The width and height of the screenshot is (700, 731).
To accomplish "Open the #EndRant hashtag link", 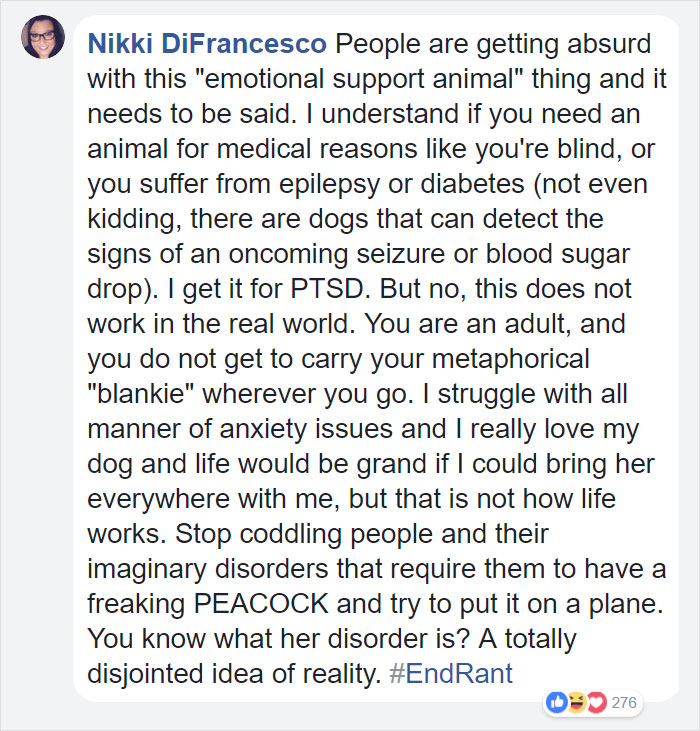I will point(451,674).
